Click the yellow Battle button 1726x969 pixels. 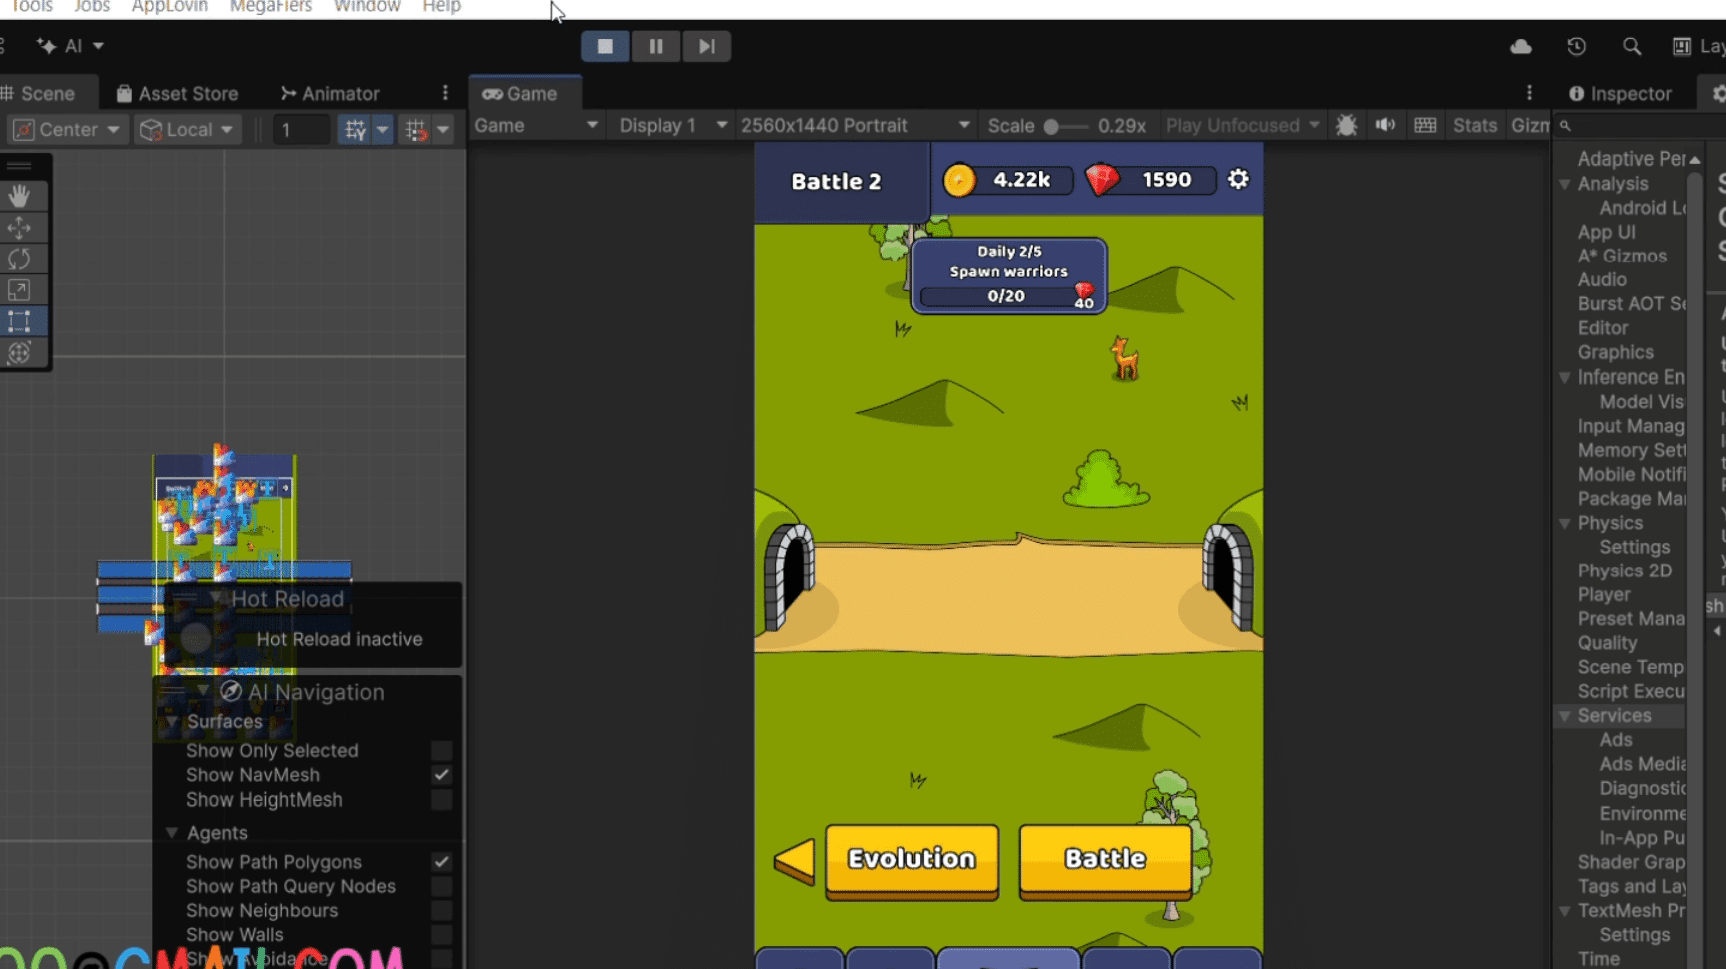tap(1106, 860)
